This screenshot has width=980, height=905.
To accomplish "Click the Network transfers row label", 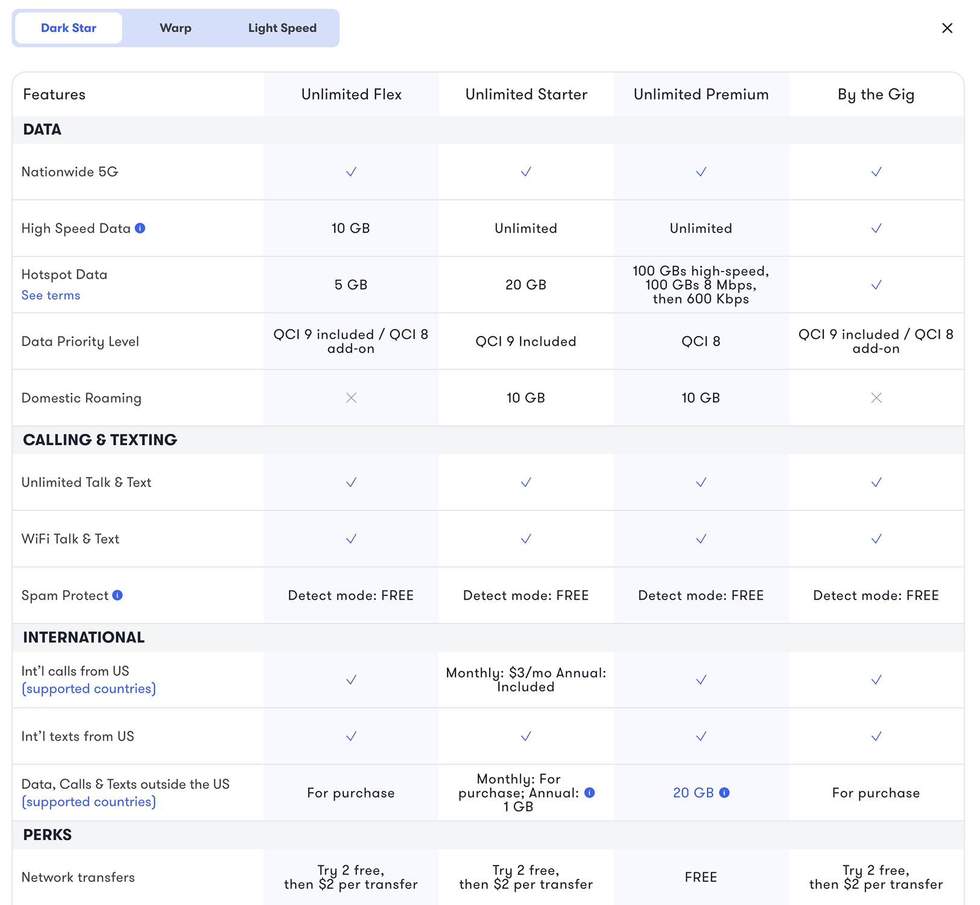I will pos(78,877).
